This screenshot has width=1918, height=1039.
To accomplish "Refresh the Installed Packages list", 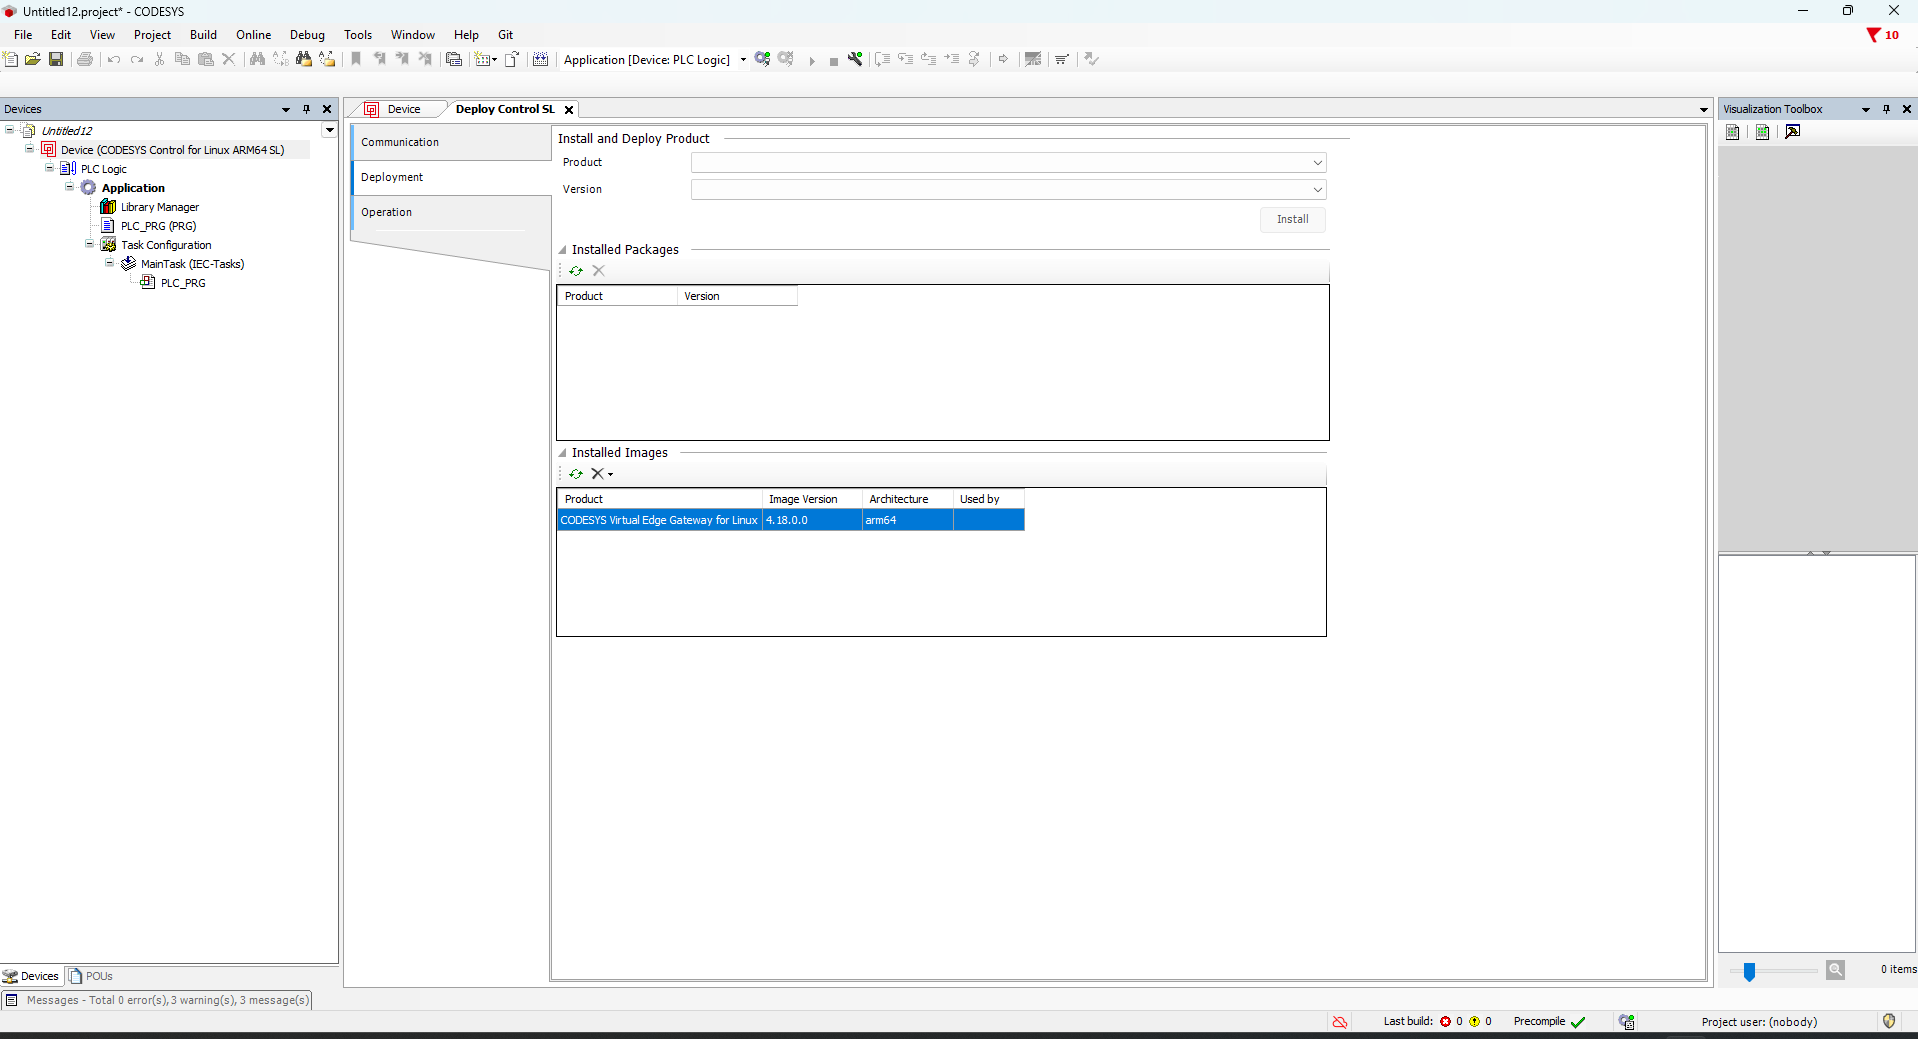I will click(x=576, y=271).
